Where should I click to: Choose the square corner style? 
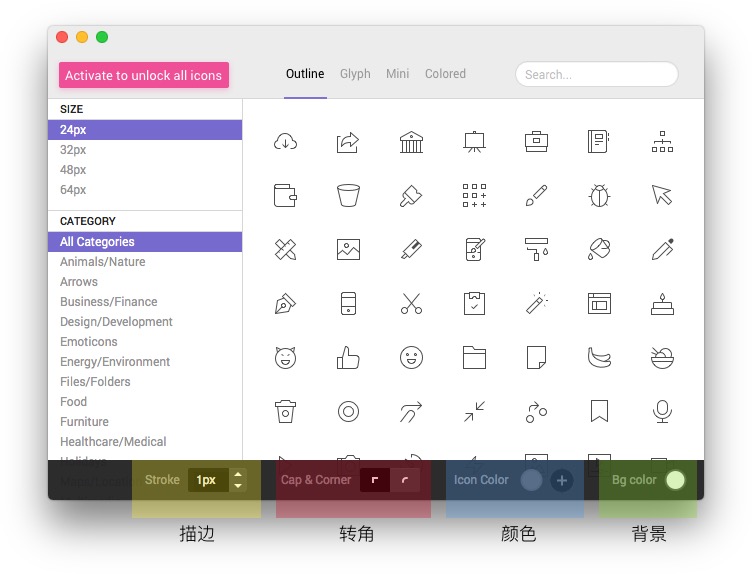click(x=375, y=480)
